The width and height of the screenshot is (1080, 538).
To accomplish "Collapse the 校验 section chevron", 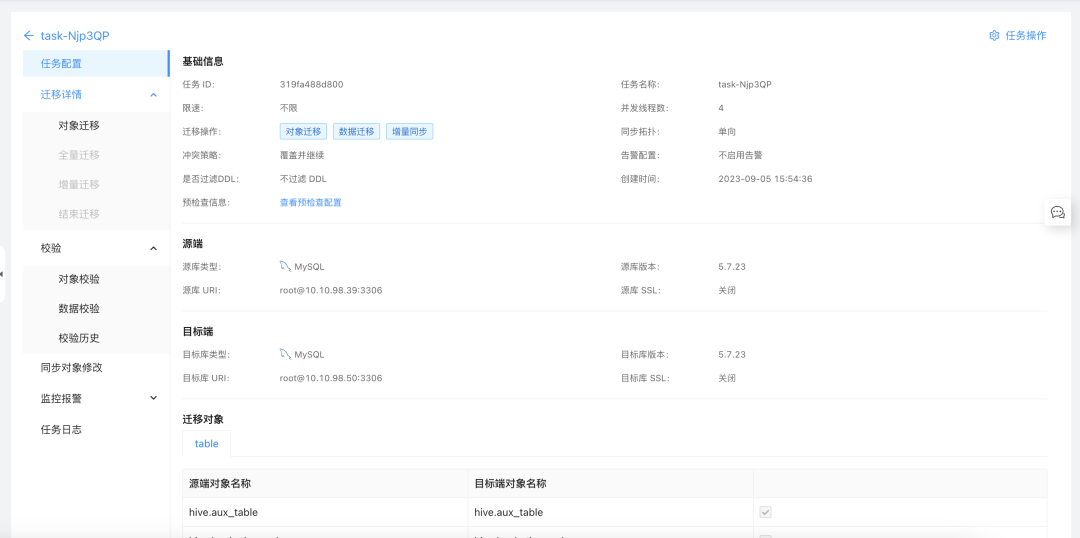I will tap(154, 248).
